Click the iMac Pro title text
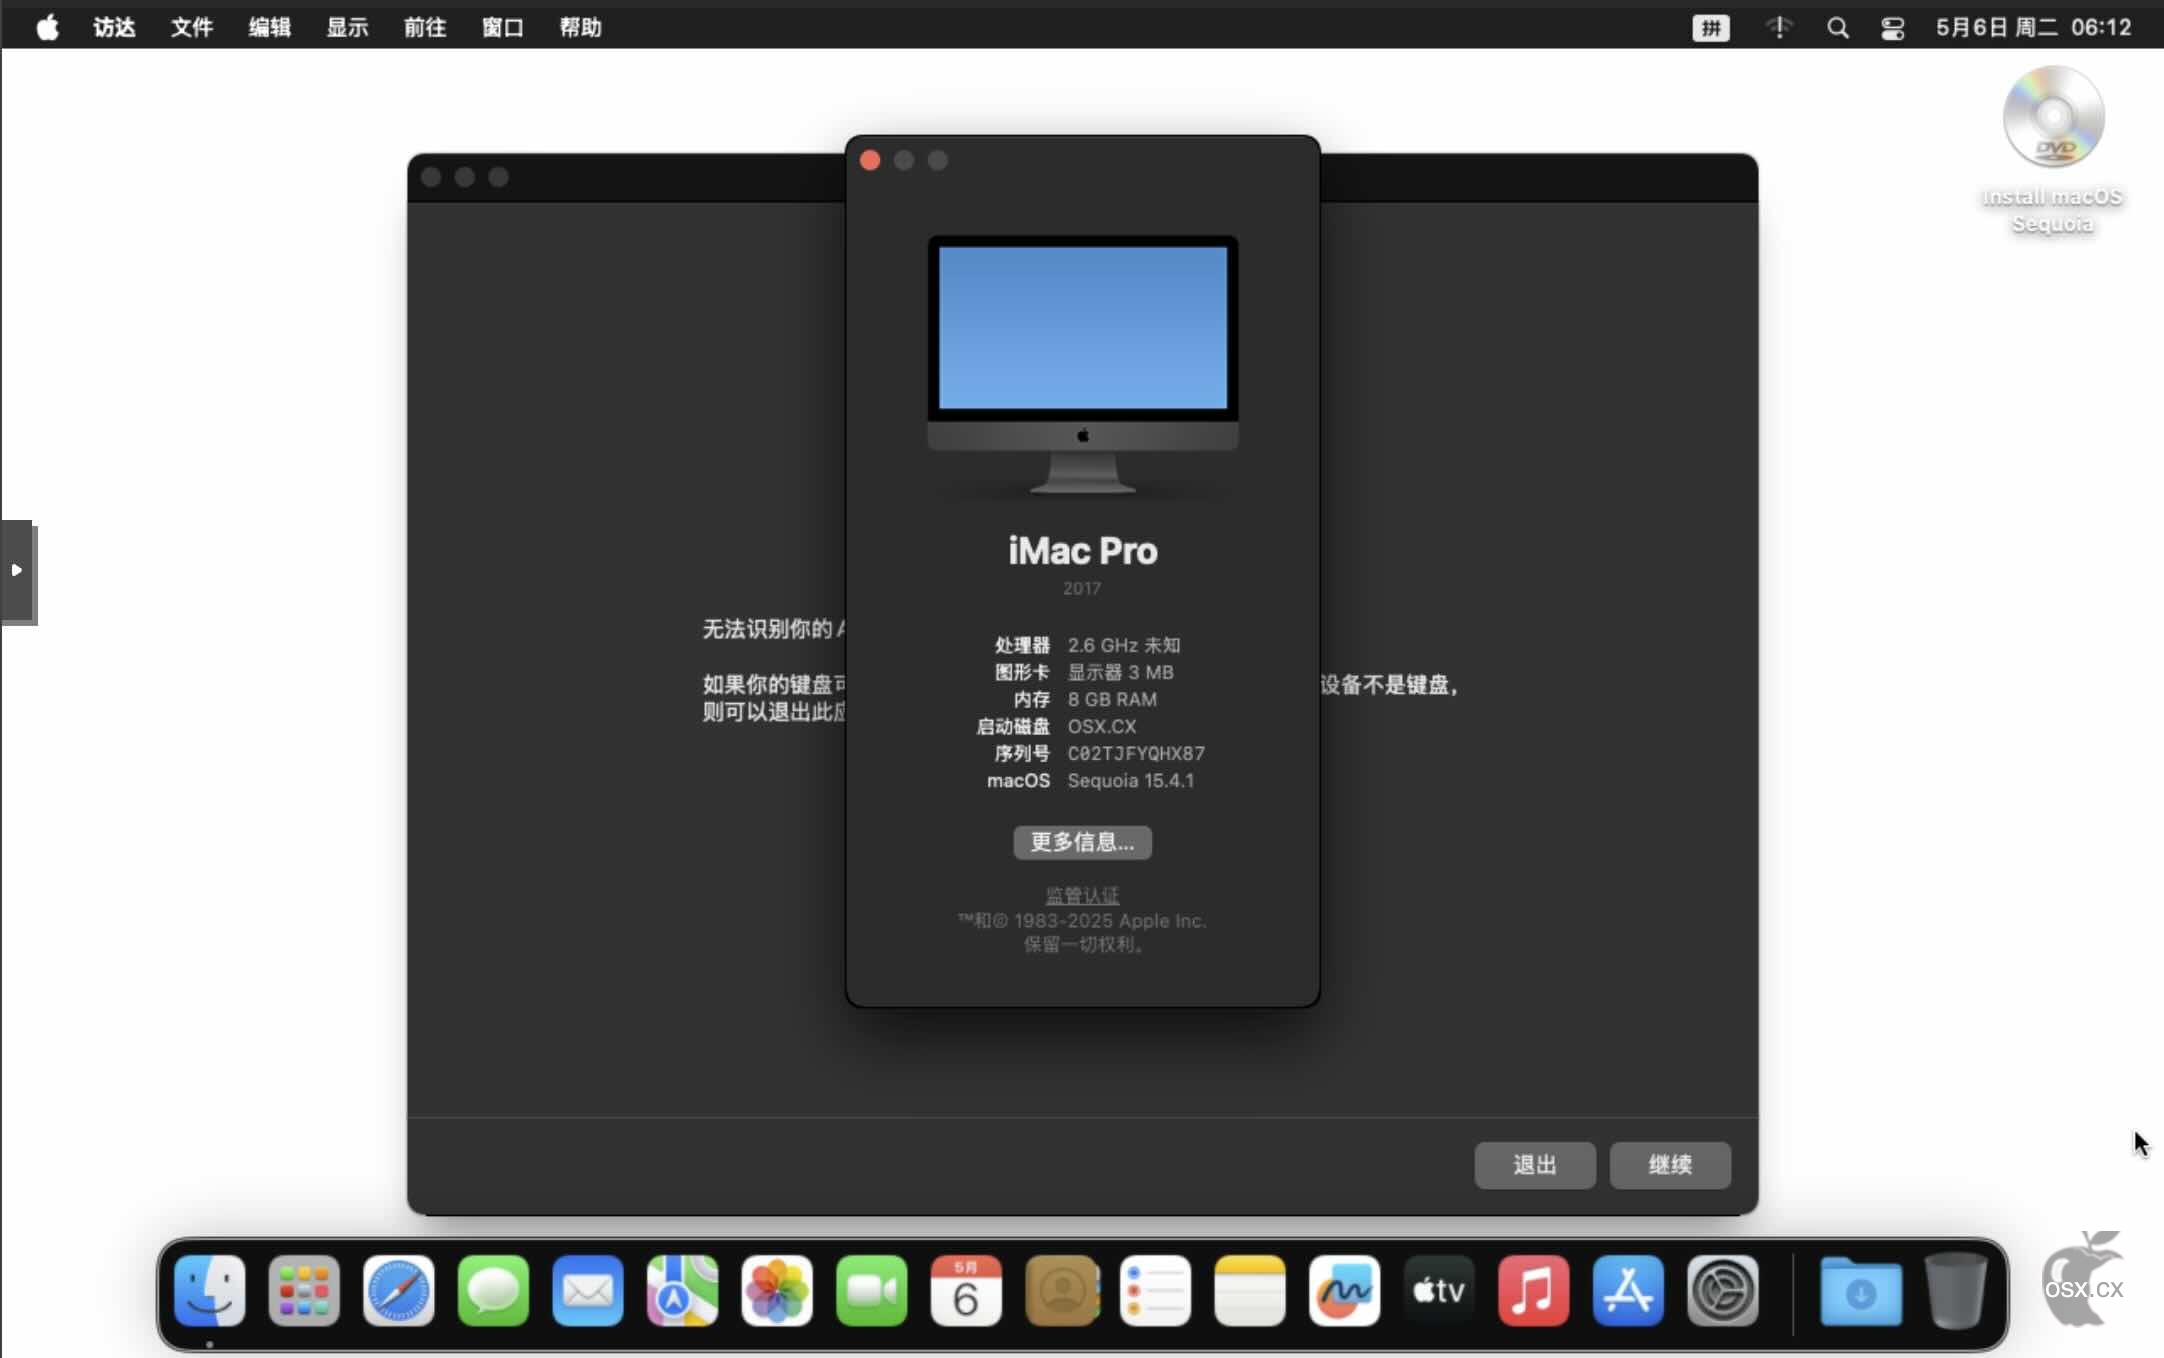Image resolution: width=2164 pixels, height=1358 pixels. (x=1083, y=551)
